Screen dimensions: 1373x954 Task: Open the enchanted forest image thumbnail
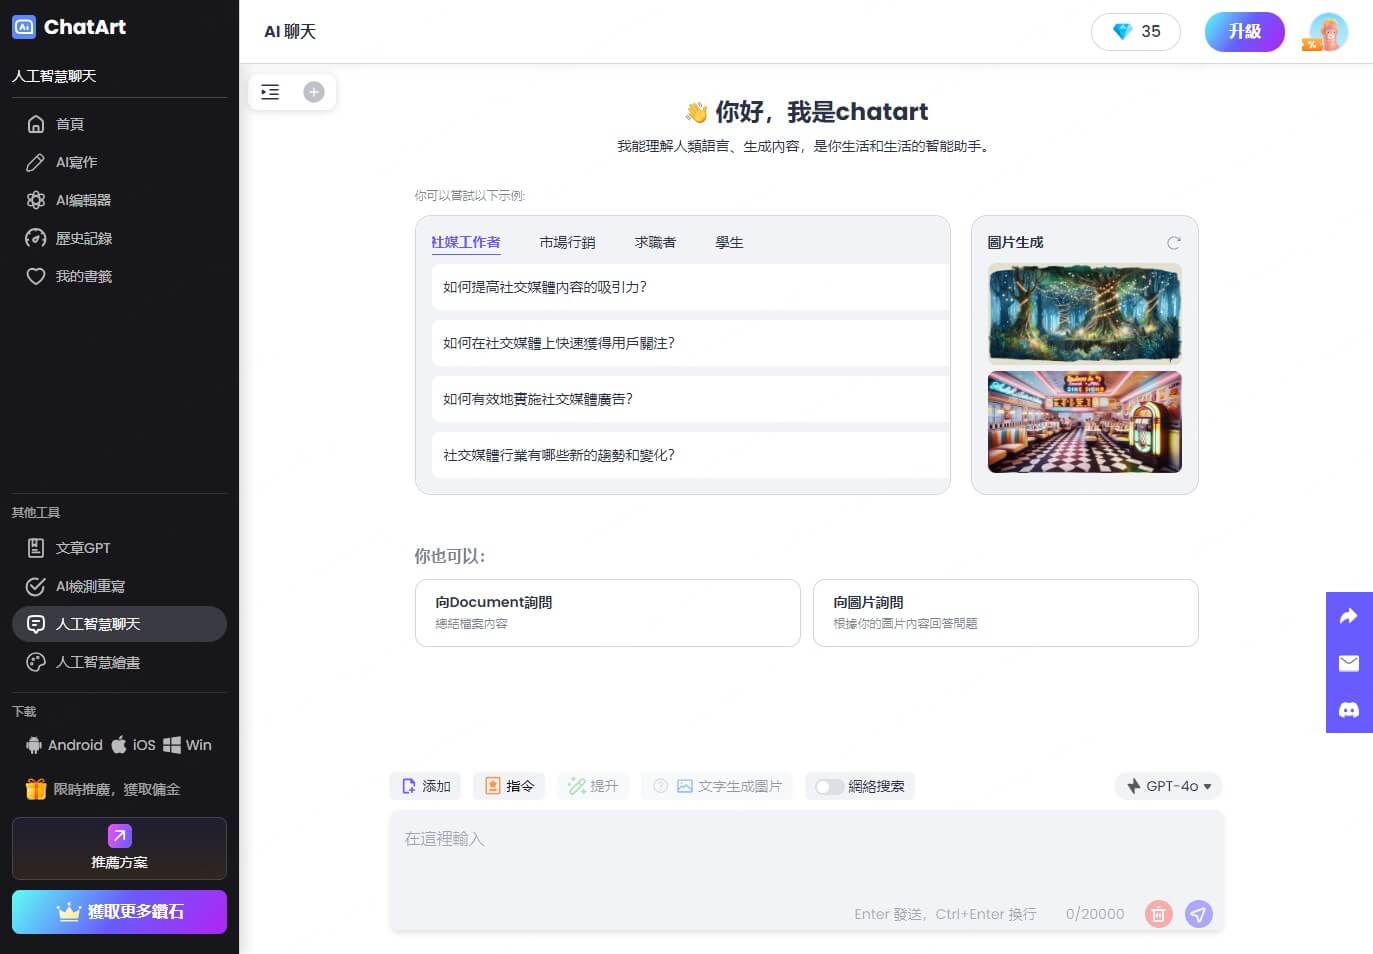pyautogui.click(x=1085, y=313)
